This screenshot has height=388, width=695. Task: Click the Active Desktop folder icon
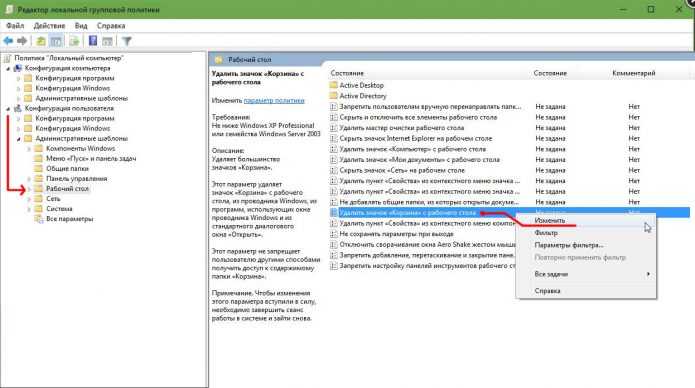pos(334,85)
